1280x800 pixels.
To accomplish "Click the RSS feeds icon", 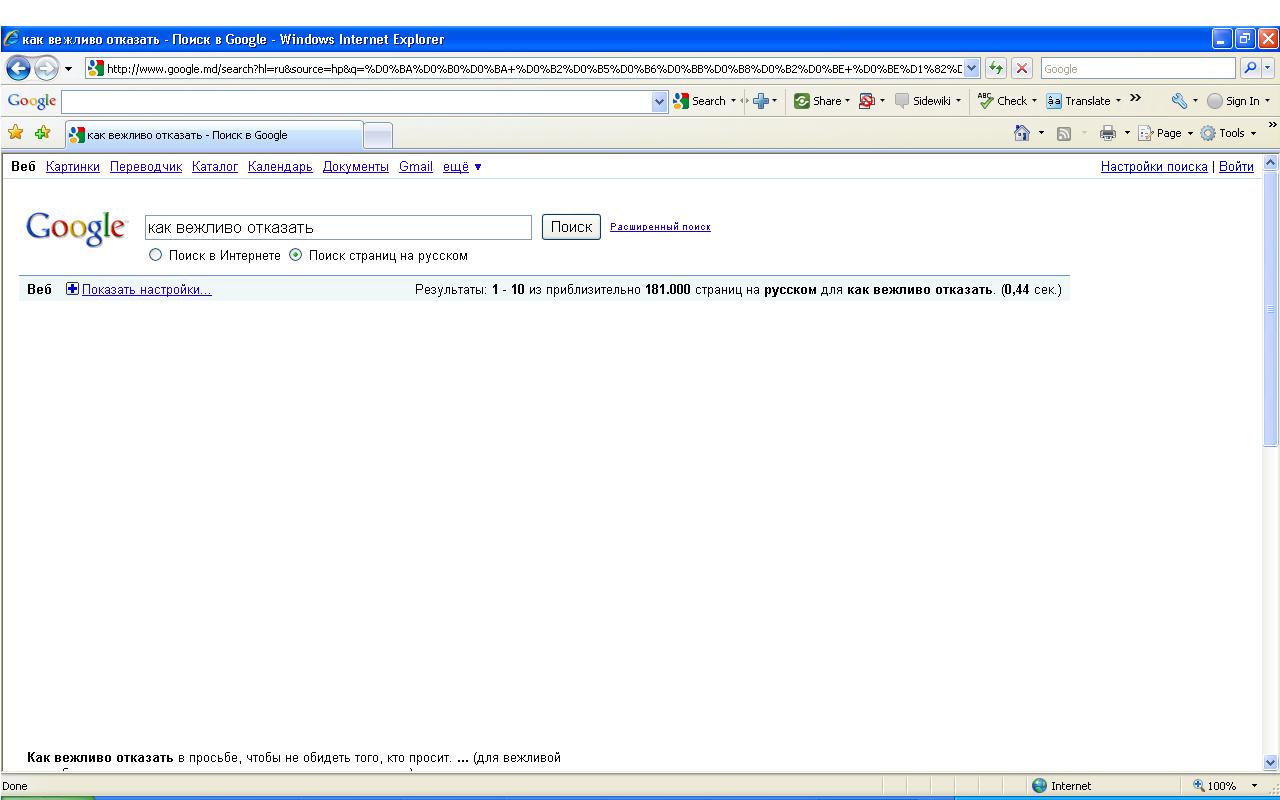I will click(1064, 133).
